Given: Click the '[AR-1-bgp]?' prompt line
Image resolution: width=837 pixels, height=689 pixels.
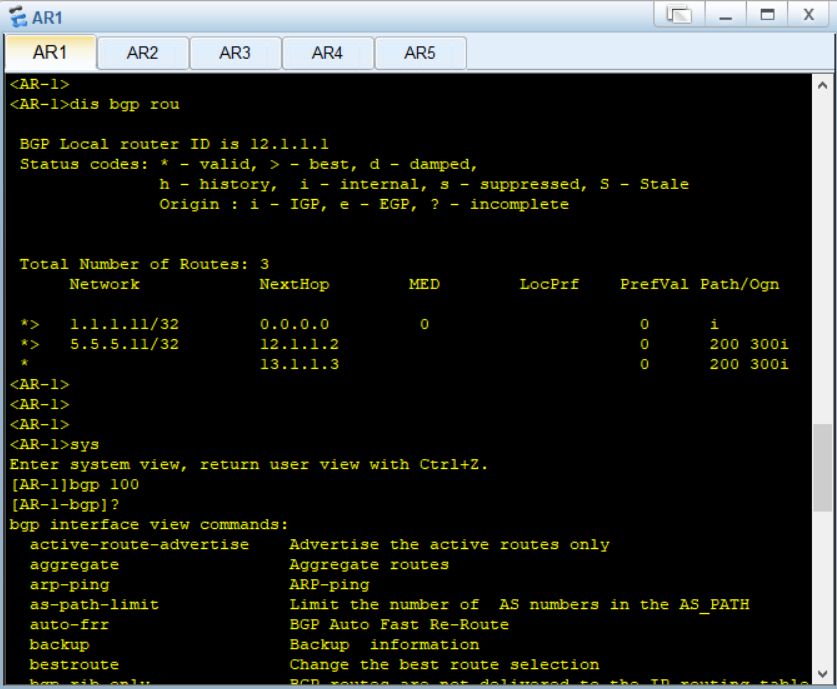Looking at the screenshot, I should pyautogui.click(x=65, y=504).
